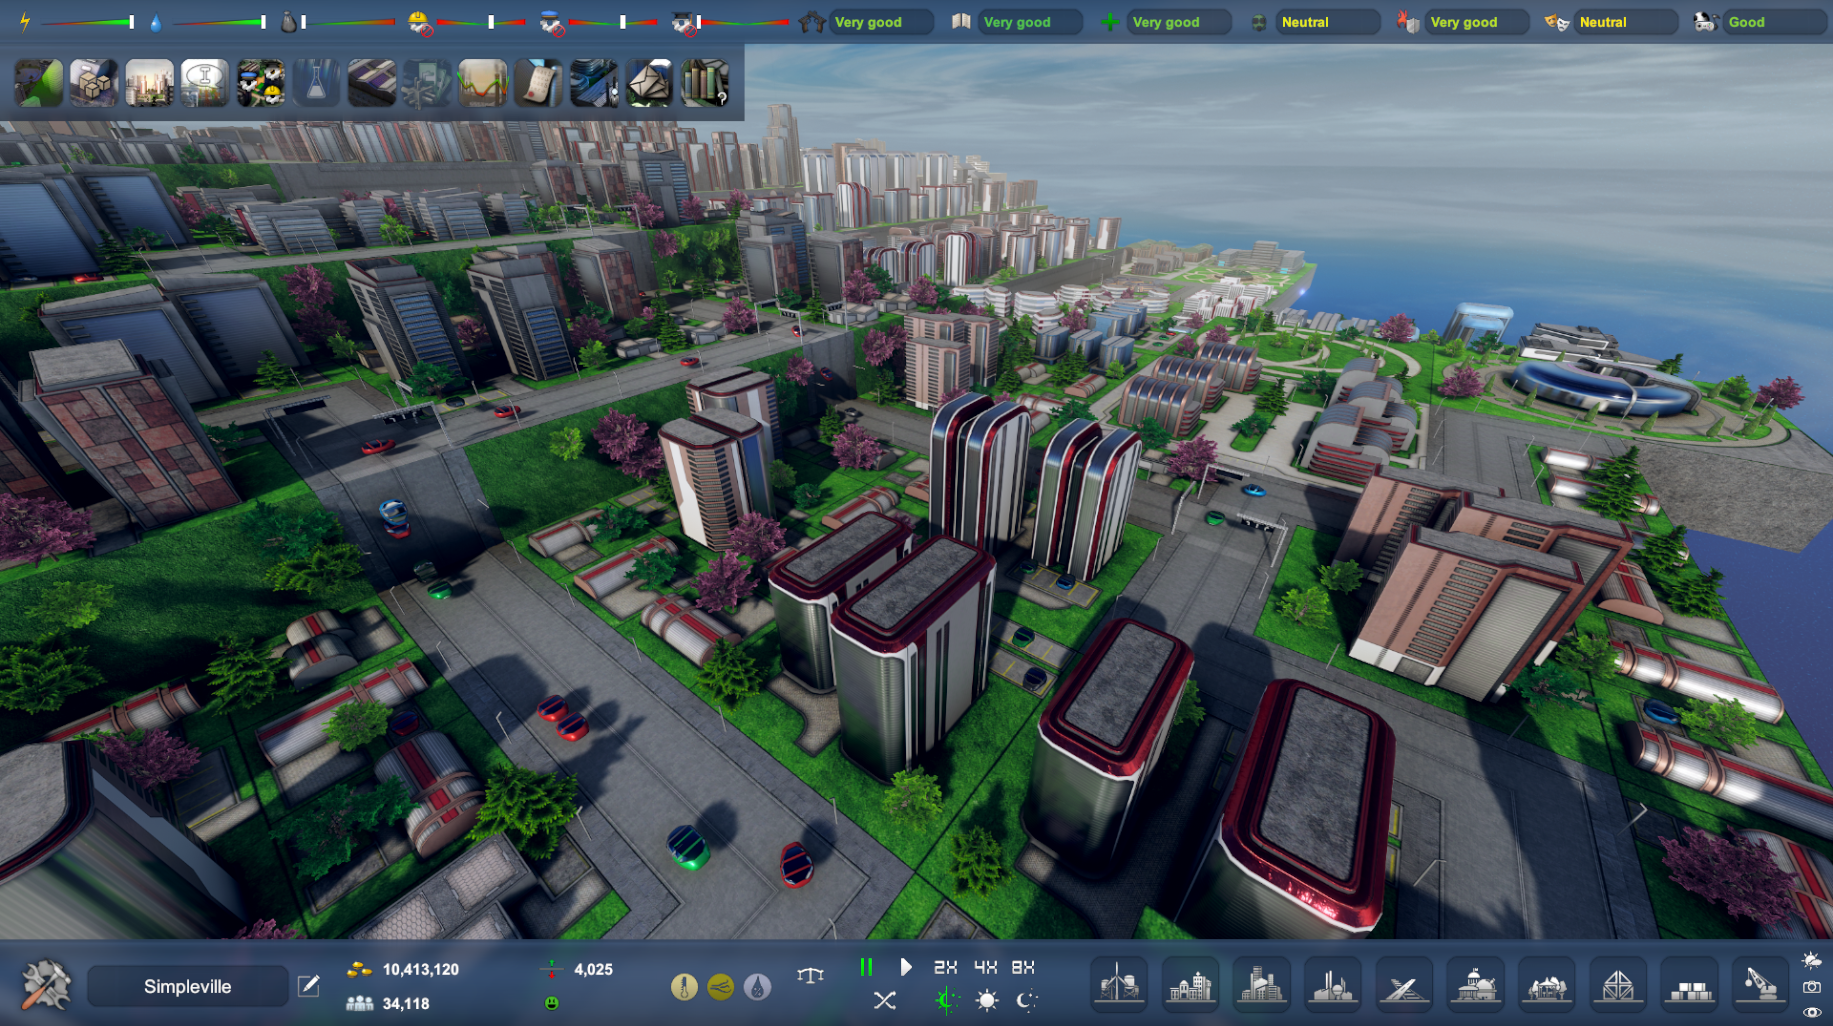This screenshot has width=1833, height=1026.
Task: Open the line graph statistics panel
Action: (x=483, y=82)
